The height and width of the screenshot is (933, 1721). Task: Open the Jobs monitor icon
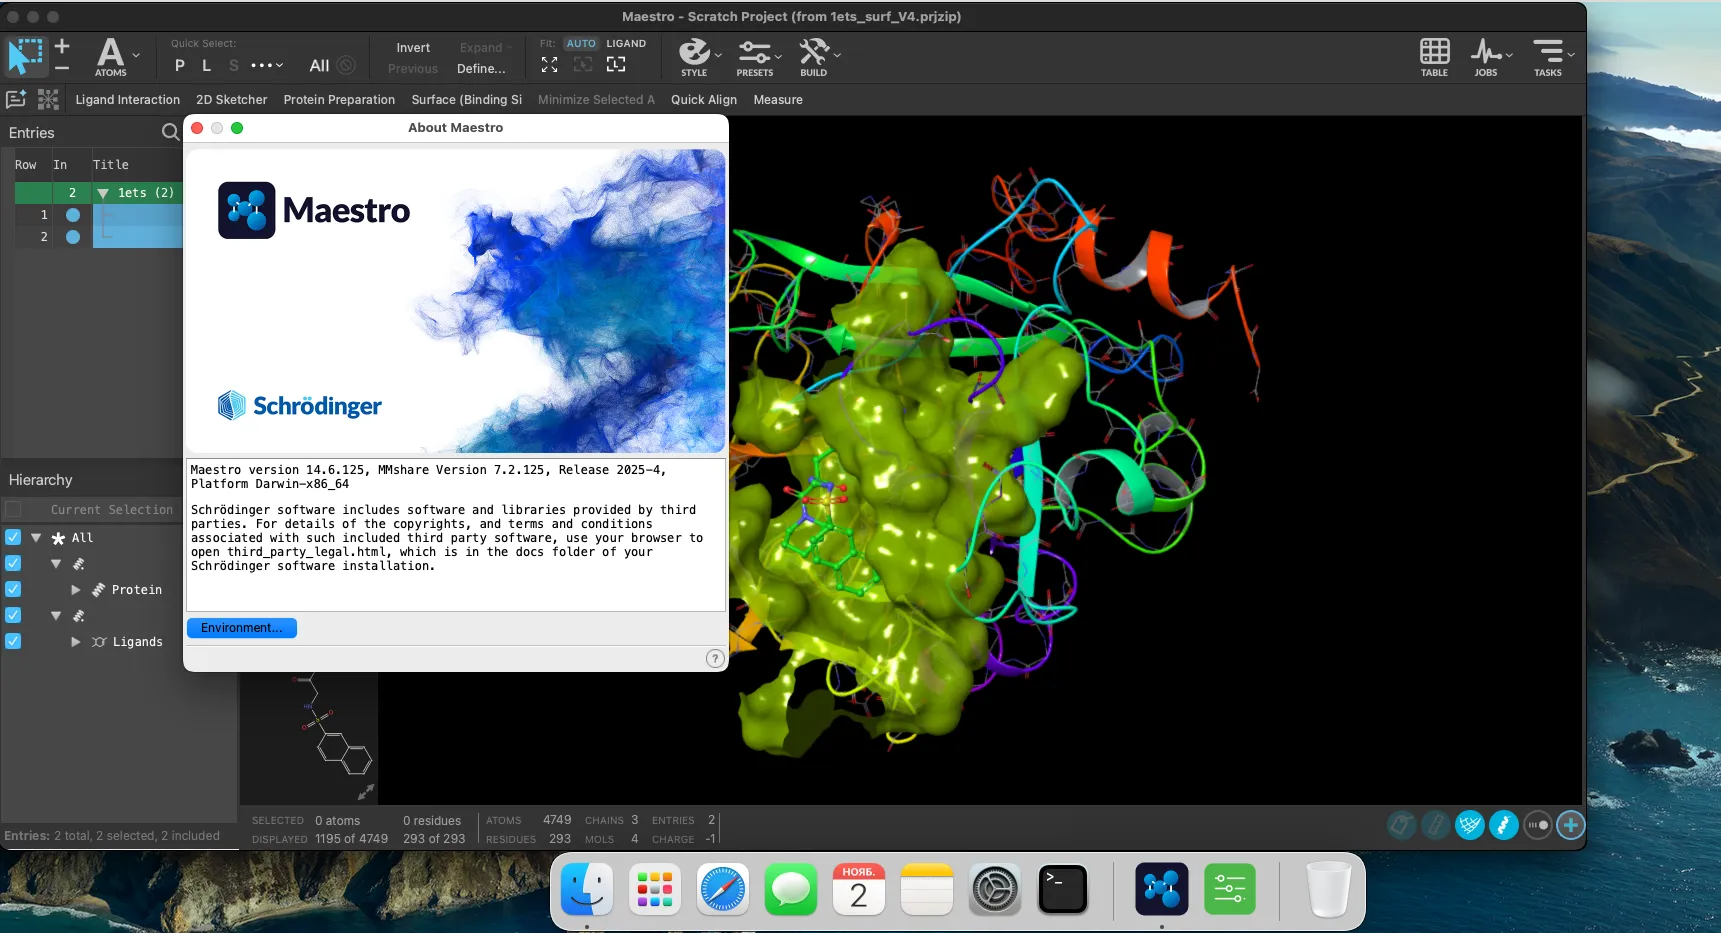[x=1486, y=56]
